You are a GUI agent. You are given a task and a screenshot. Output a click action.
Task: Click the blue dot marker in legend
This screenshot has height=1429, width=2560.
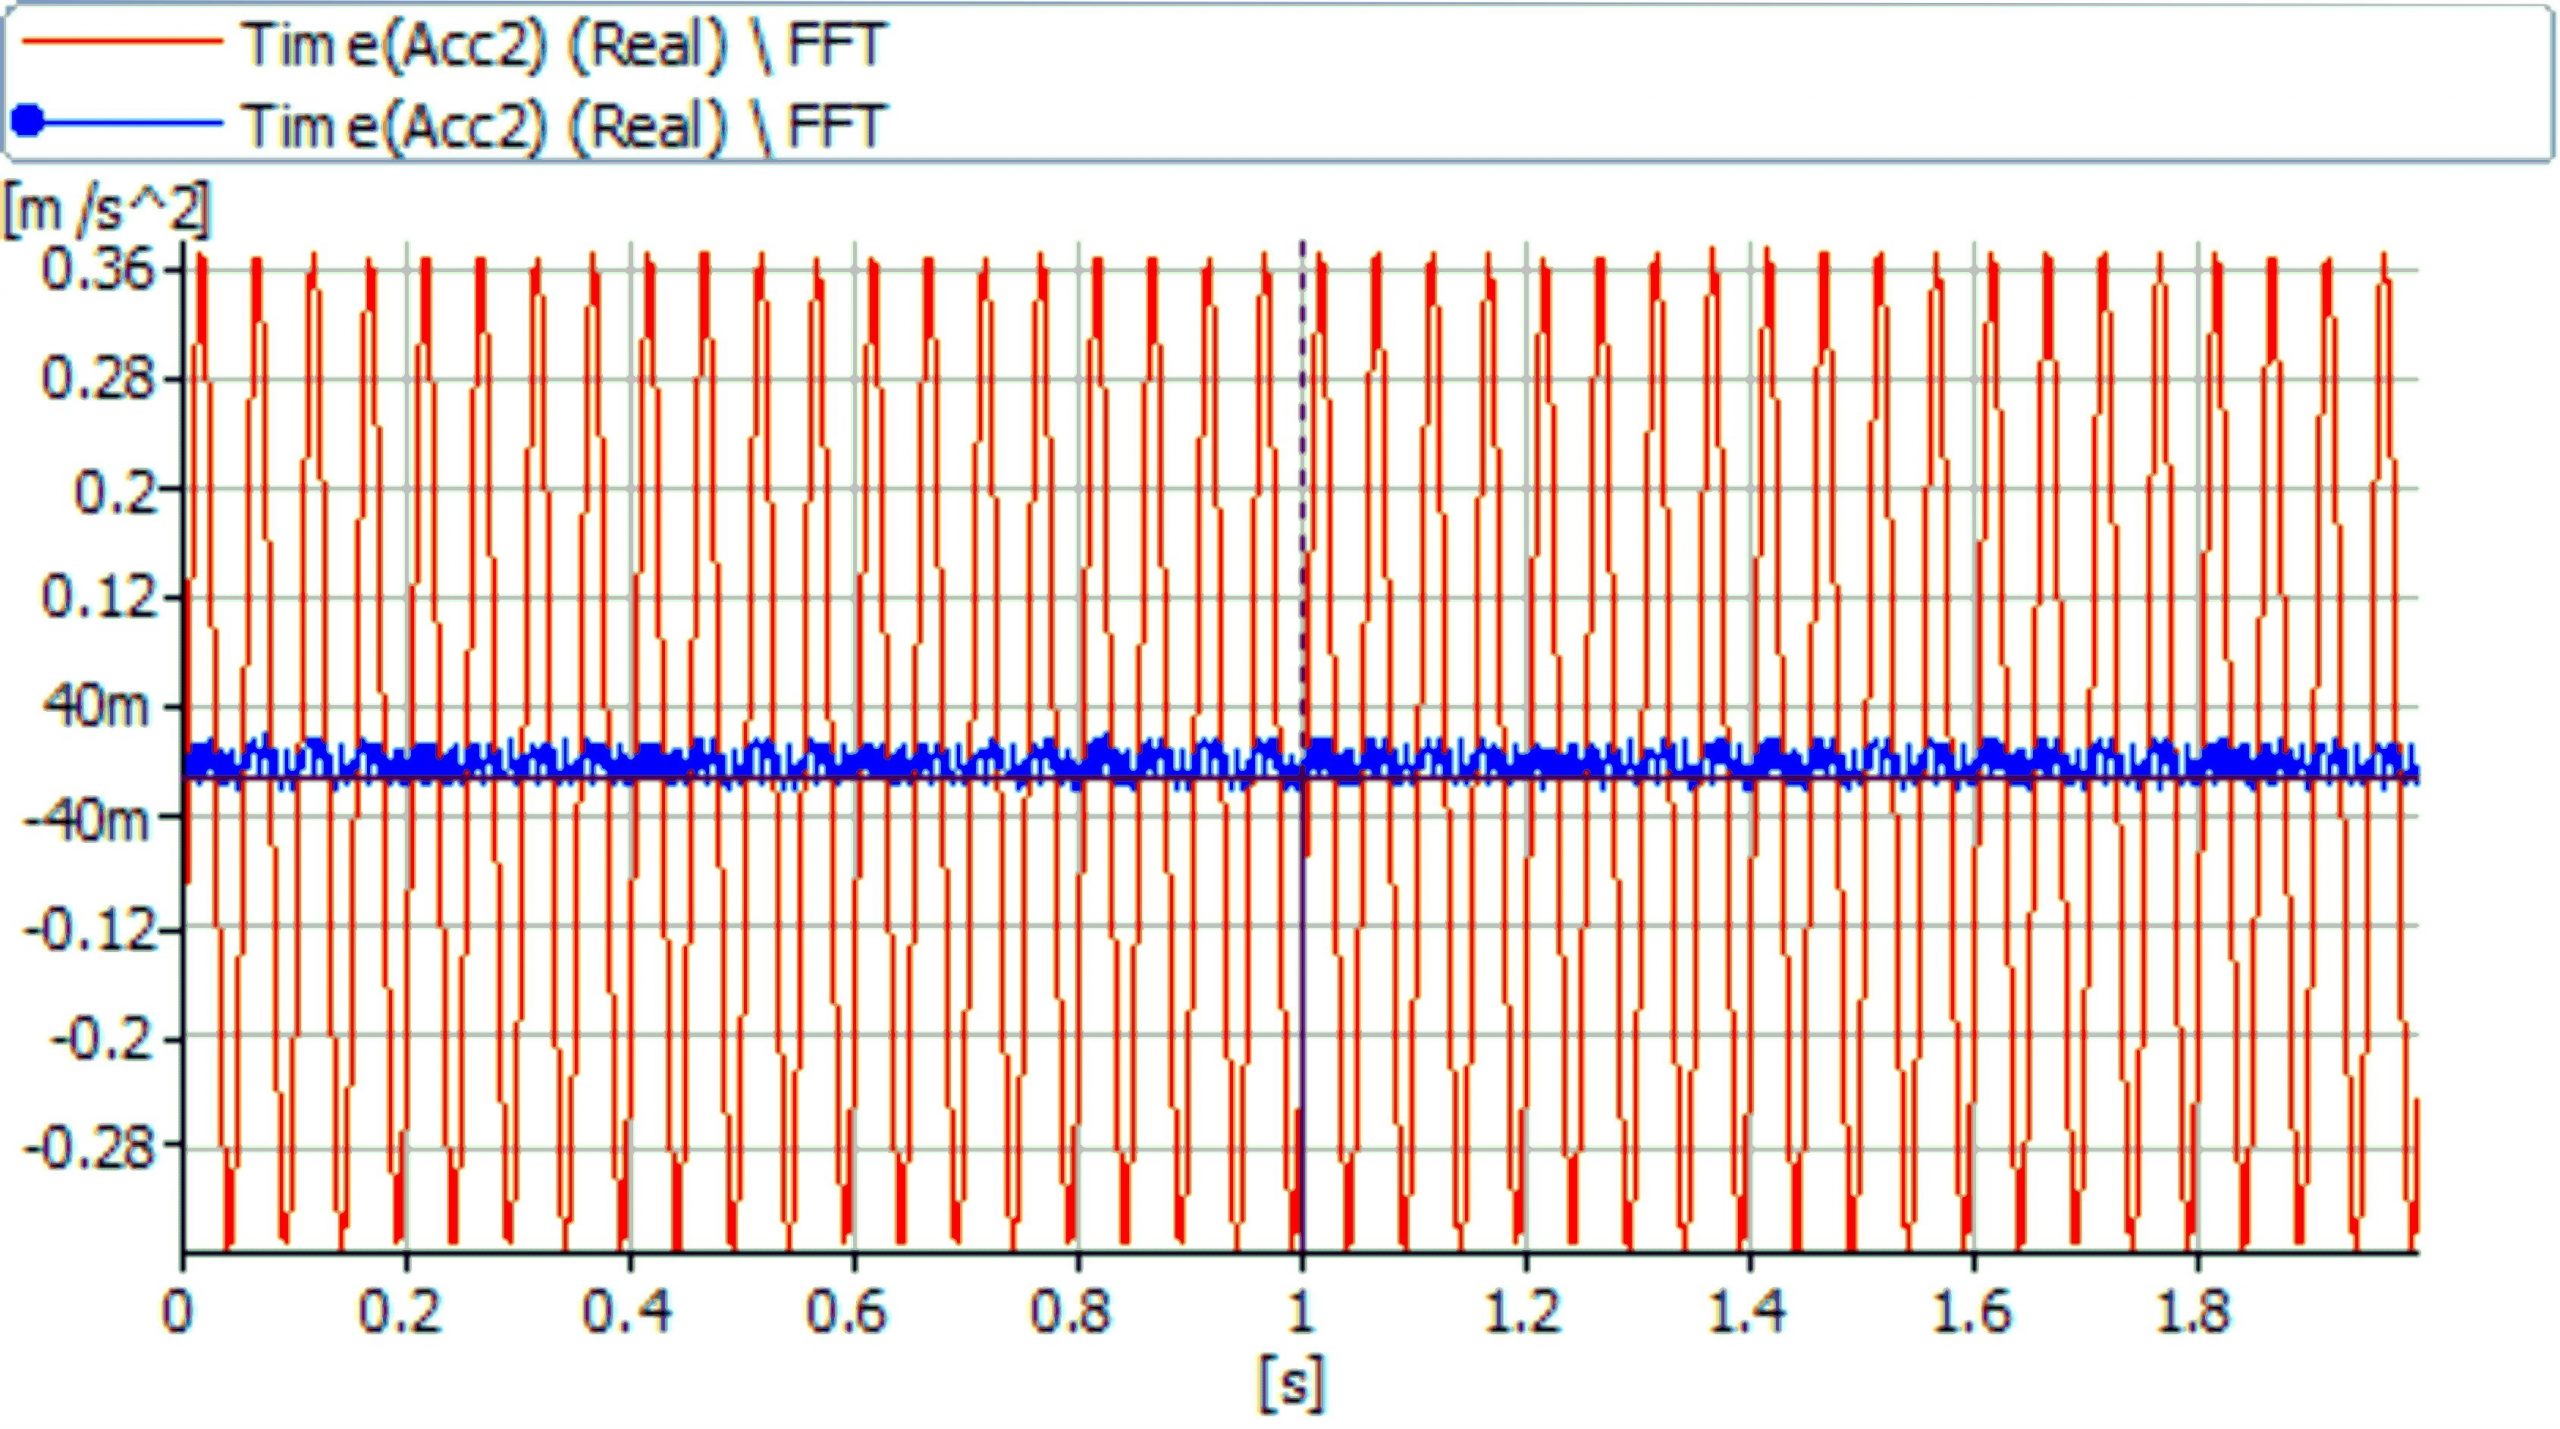coord(28,122)
